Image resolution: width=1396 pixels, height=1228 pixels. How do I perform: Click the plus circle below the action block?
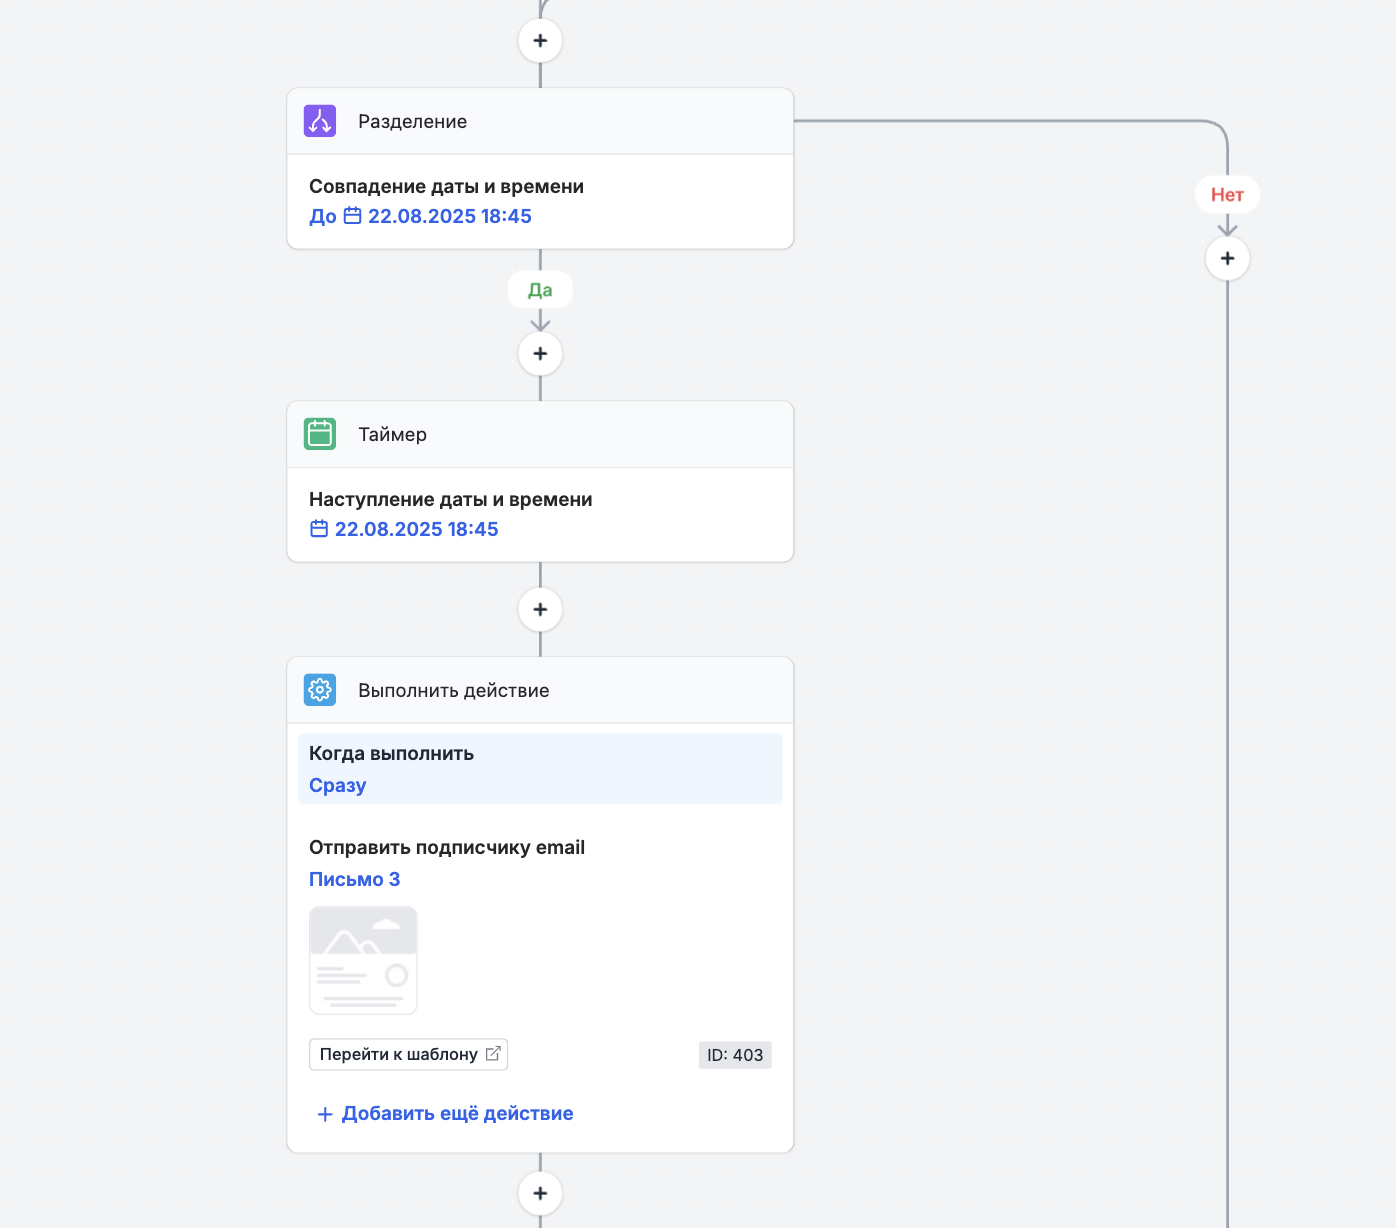coord(540,1193)
